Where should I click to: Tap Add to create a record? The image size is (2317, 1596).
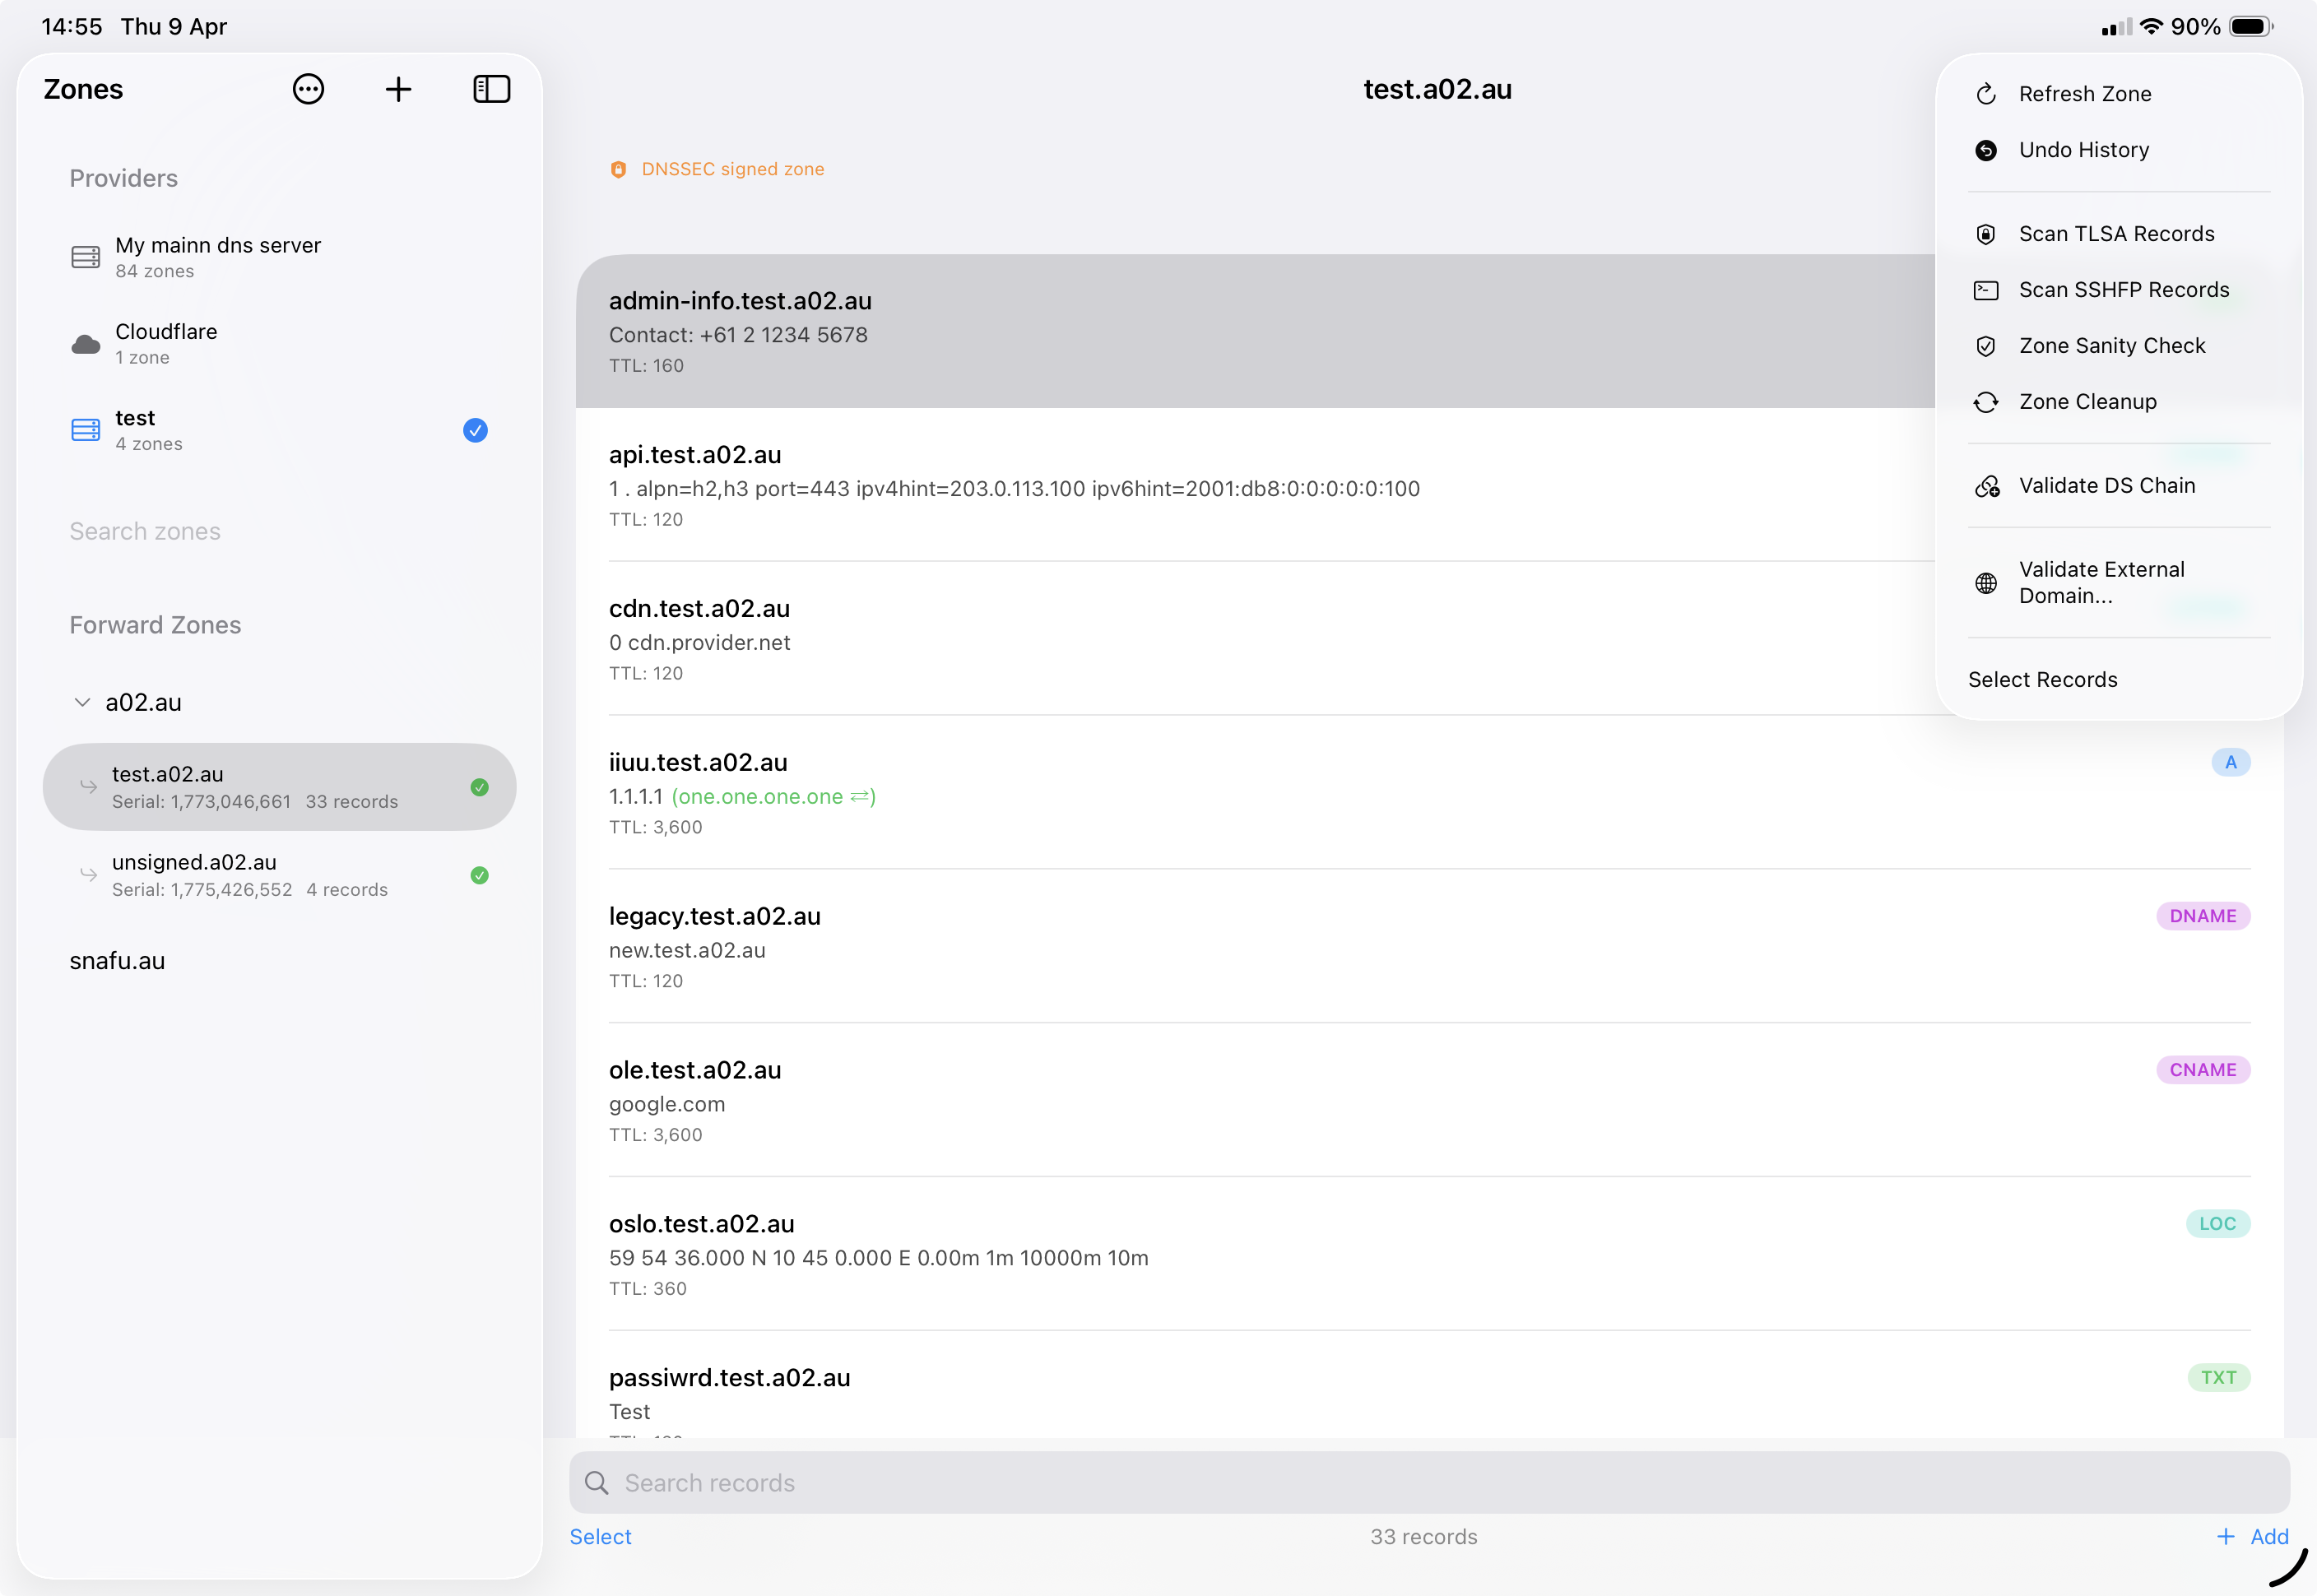(2253, 1537)
